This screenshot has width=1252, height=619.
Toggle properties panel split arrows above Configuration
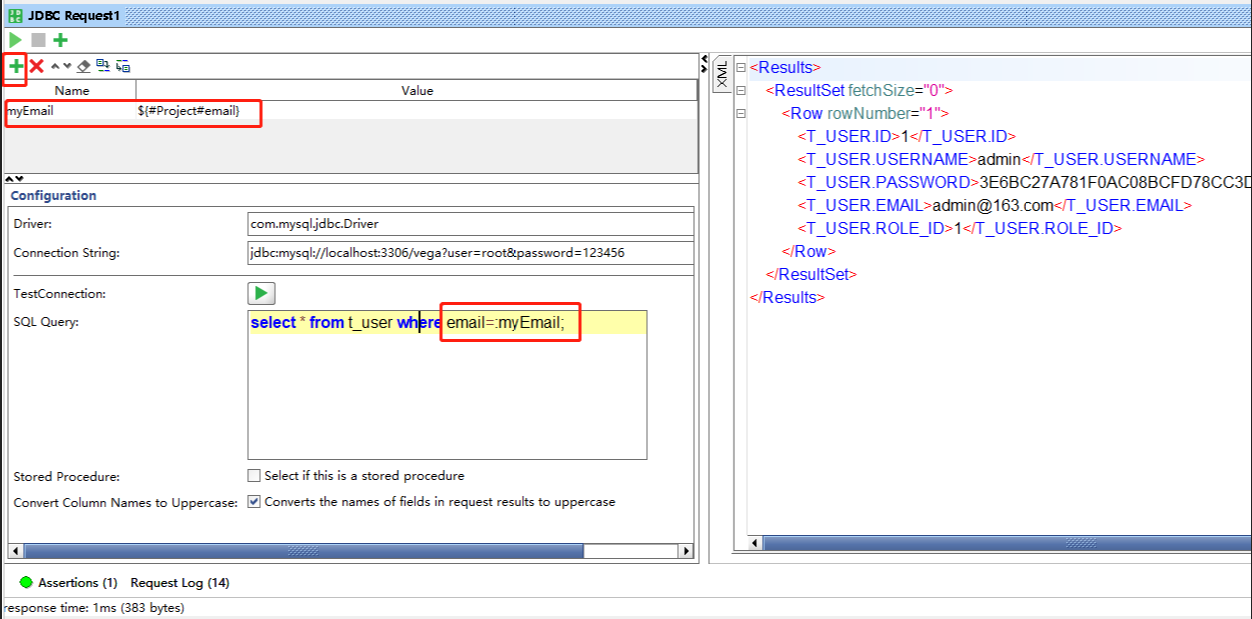click(14, 178)
